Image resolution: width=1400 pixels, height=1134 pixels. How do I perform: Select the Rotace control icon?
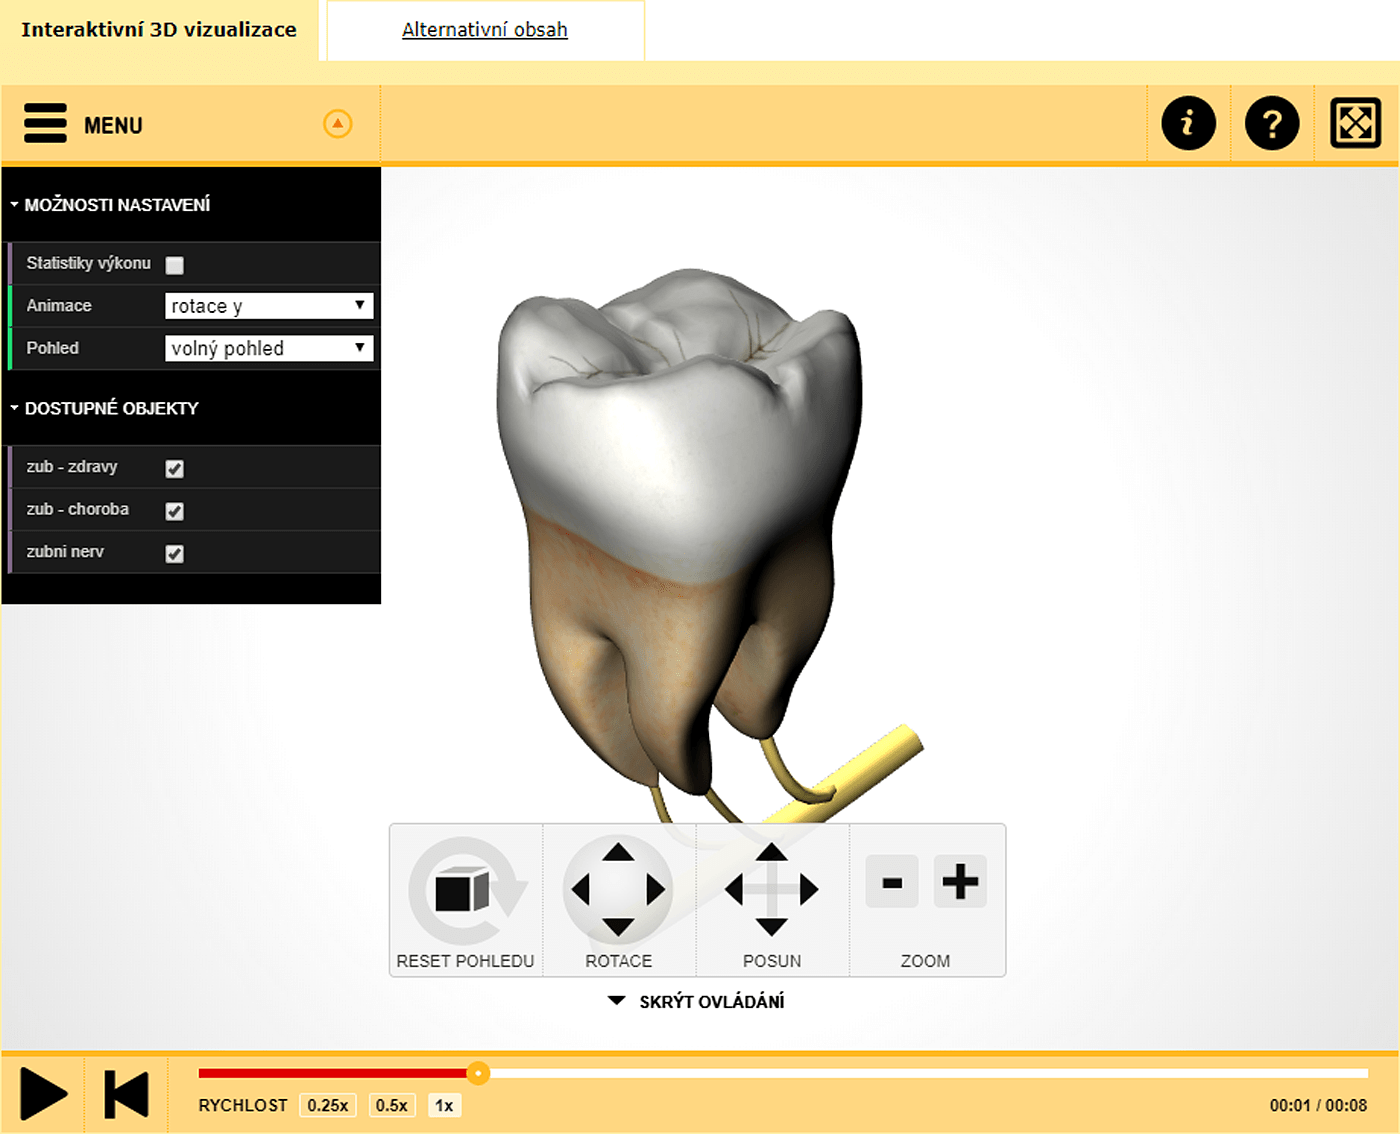pyautogui.click(x=619, y=890)
